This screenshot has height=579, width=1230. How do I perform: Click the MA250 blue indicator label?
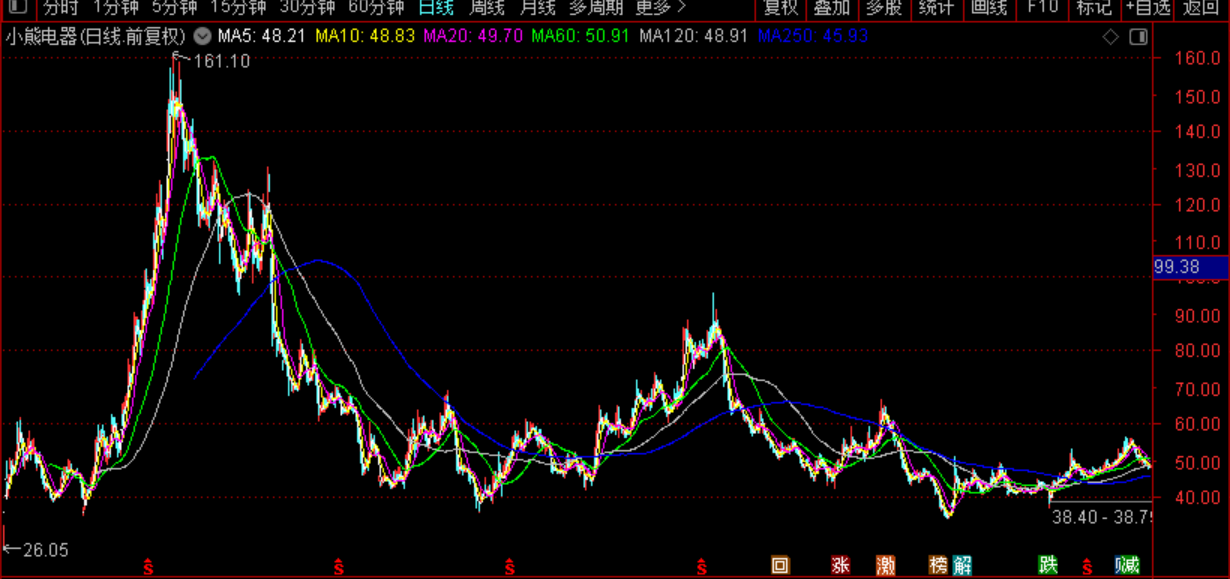[x=813, y=37]
